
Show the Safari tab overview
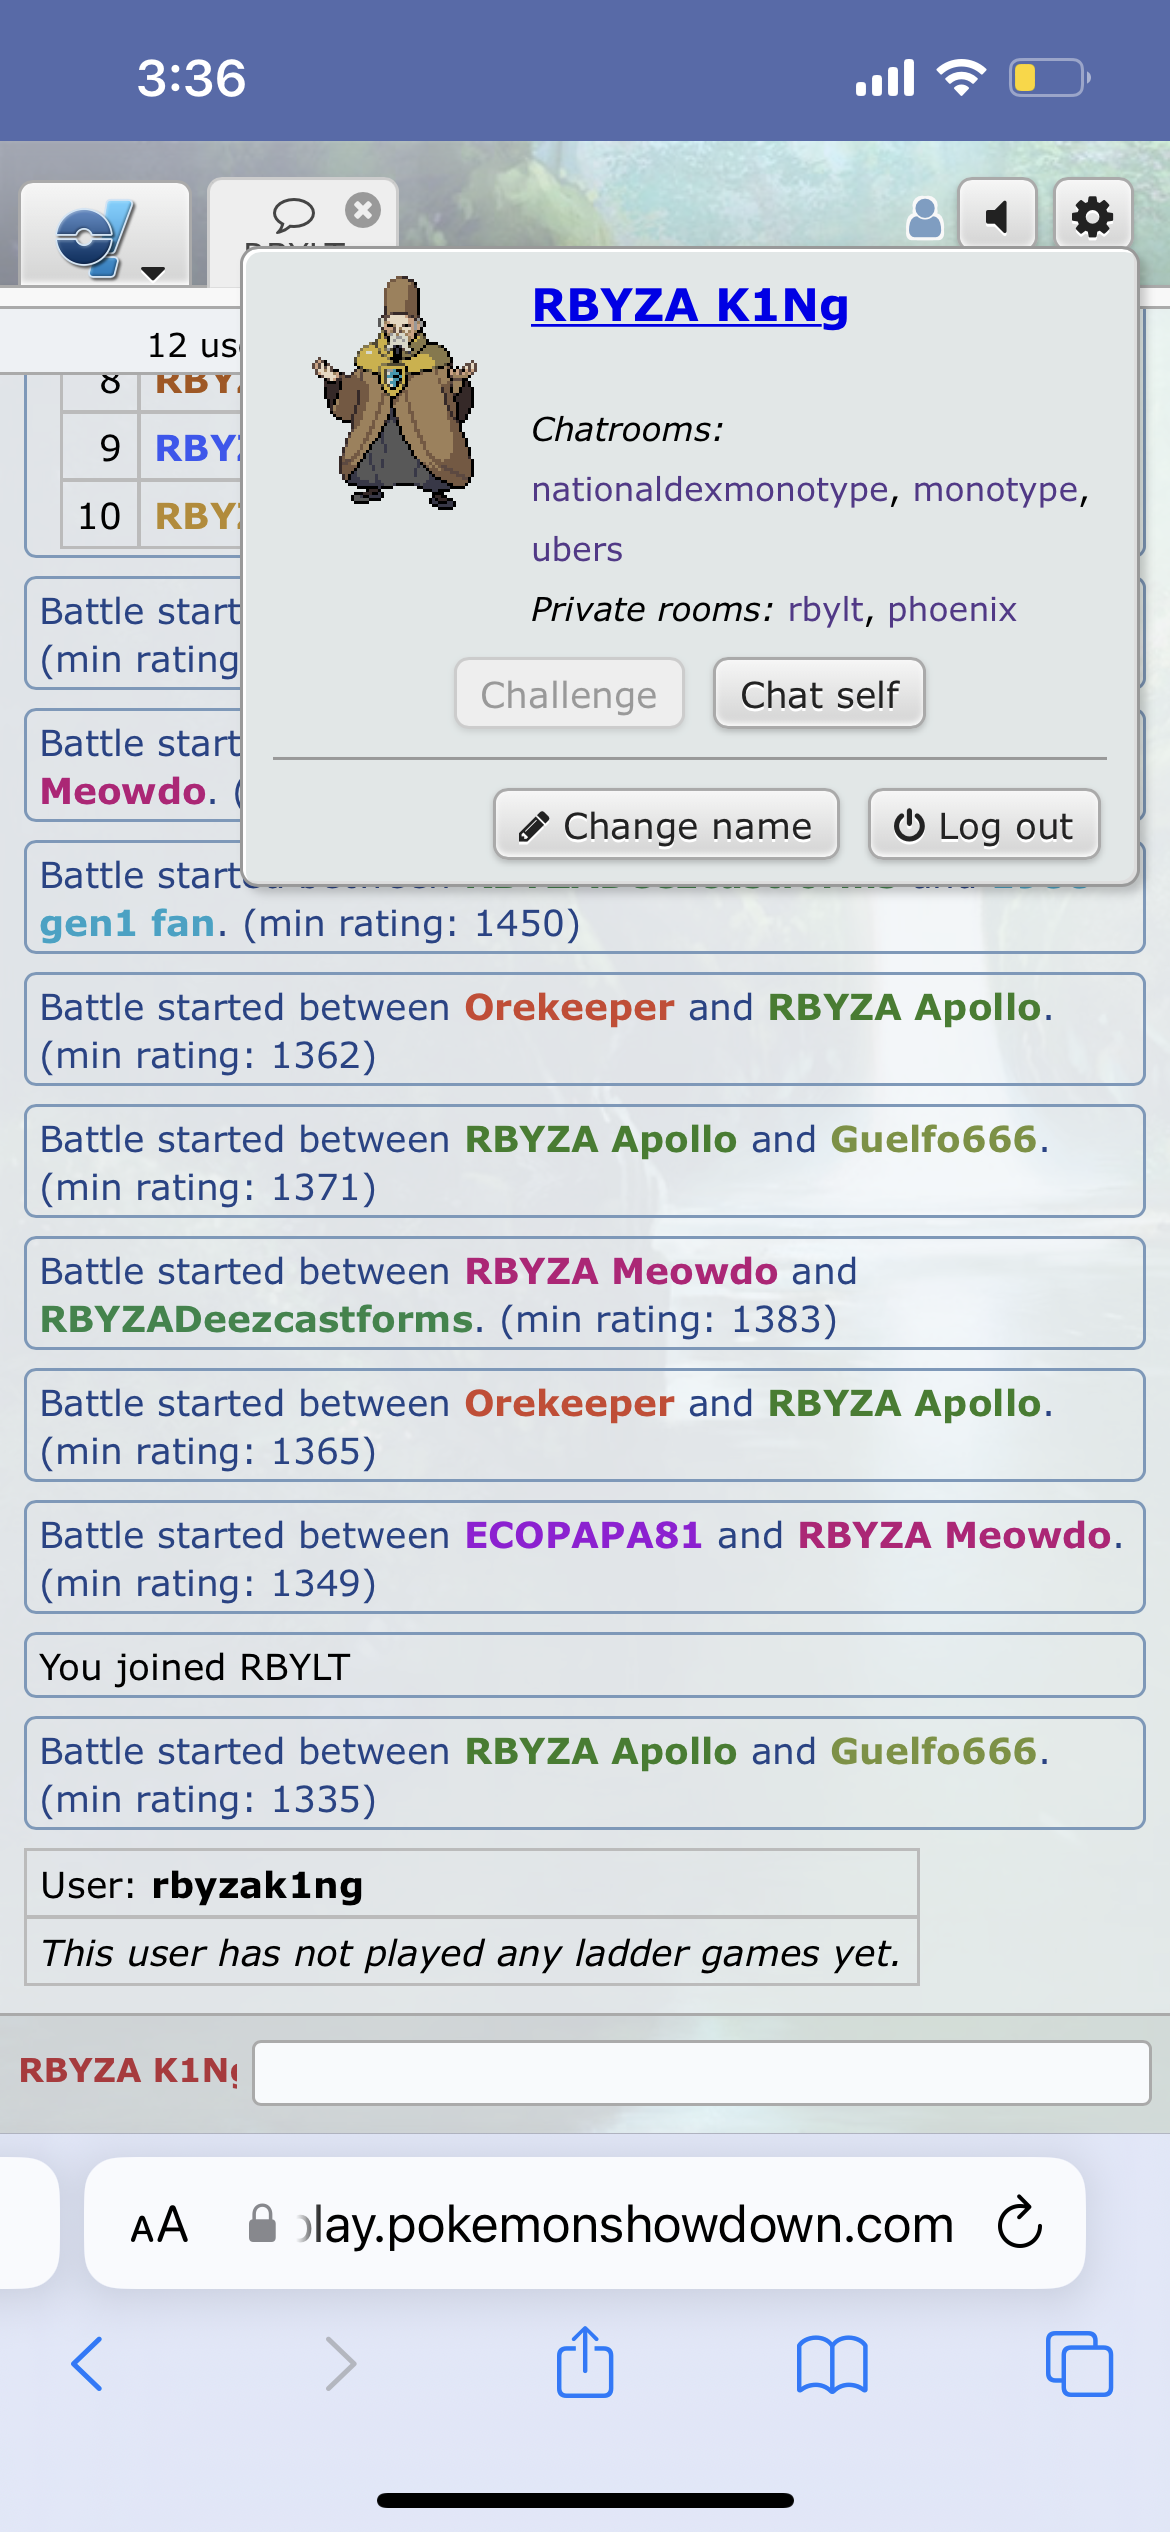point(1078,2365)
